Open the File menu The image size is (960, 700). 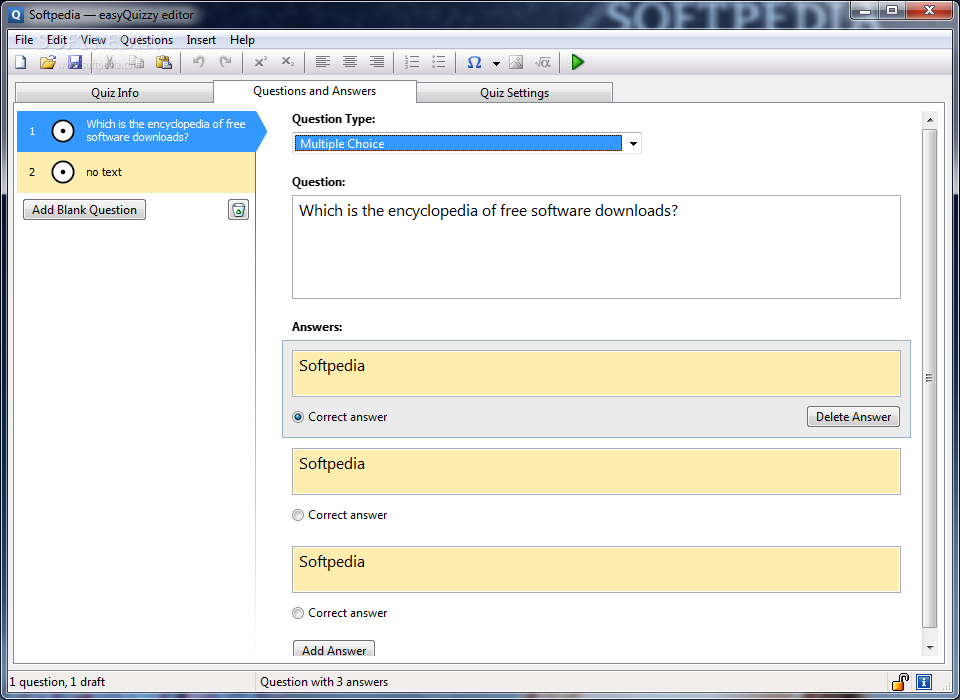pyautogui.click(x=24, y=40)
